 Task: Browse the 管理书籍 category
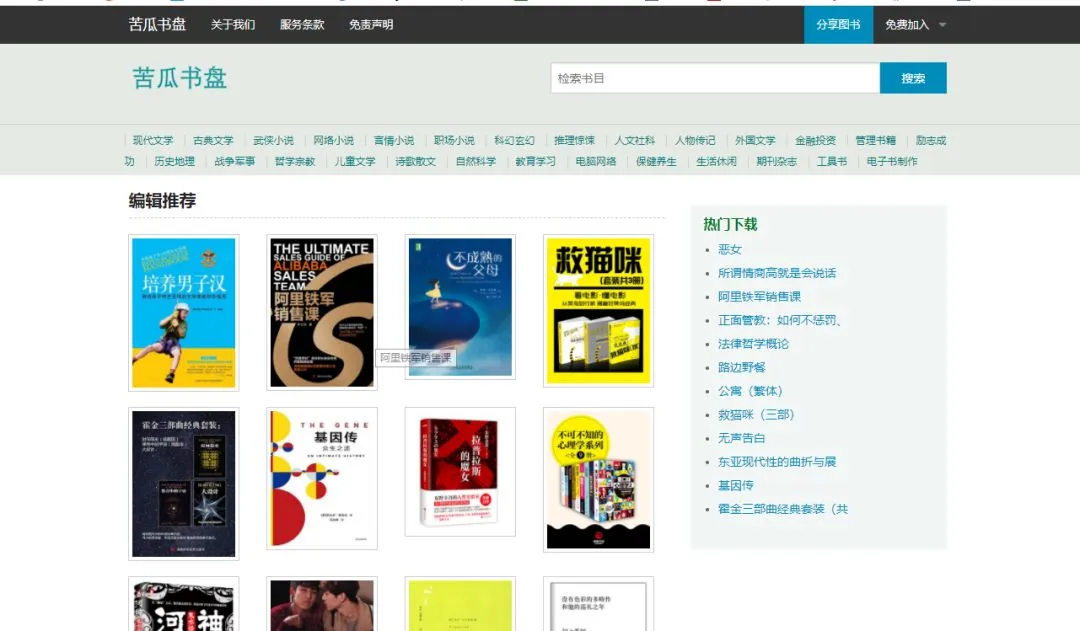(876, 141)
